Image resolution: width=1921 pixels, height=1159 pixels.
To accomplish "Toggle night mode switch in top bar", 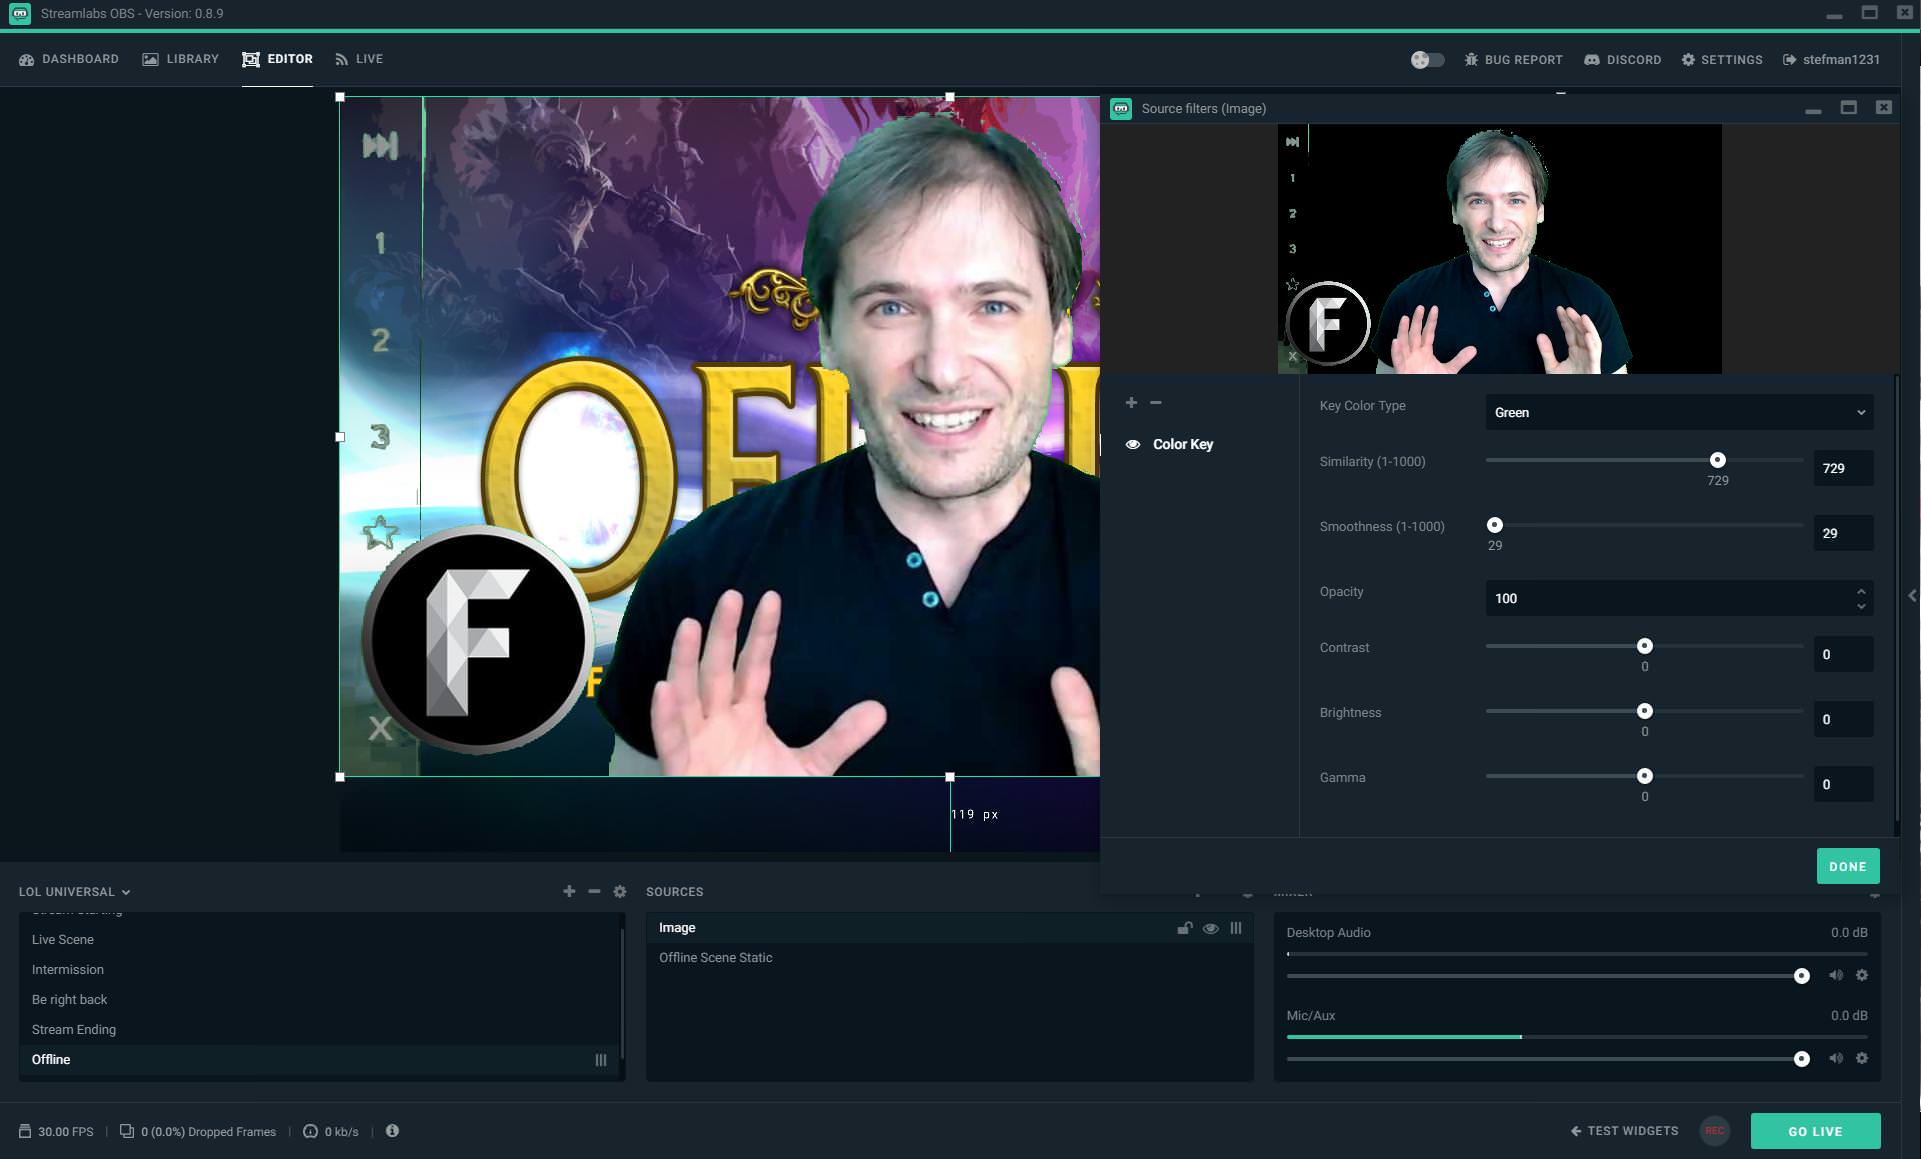I will coord(1427,60).
